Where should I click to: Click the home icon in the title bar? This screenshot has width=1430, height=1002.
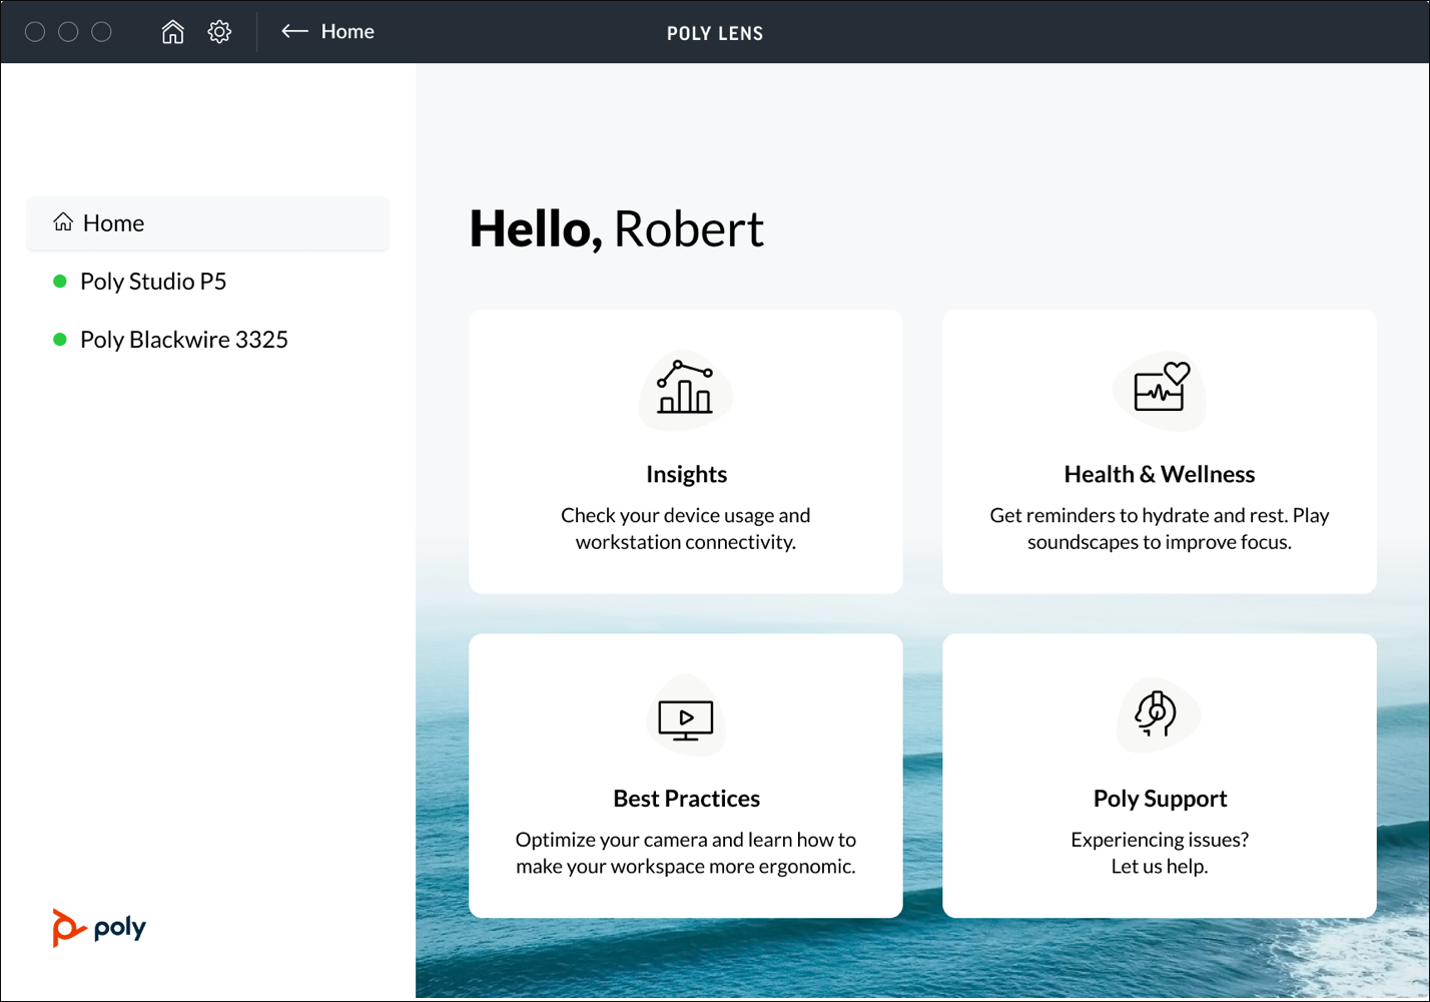(172, 31)
